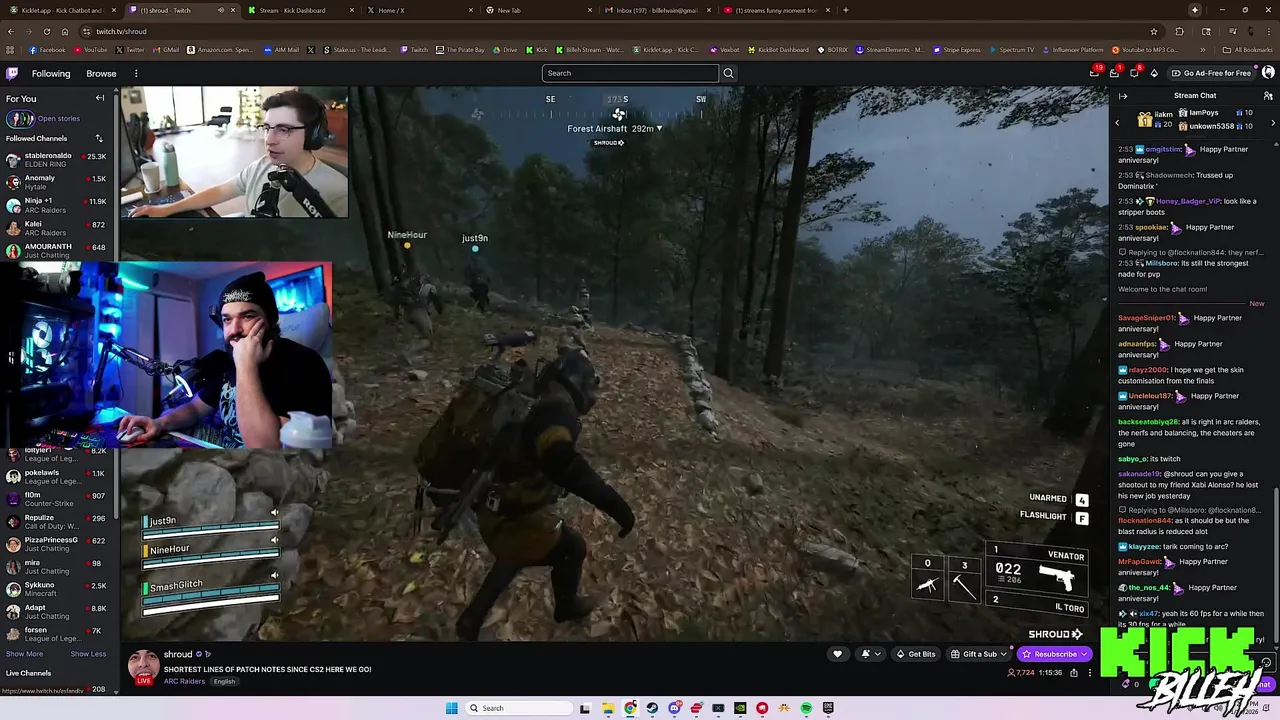This screenshot has width=1280, height=720.
Task: Click backseatobiyq28 username in chat
Action: click(1147, 422)
